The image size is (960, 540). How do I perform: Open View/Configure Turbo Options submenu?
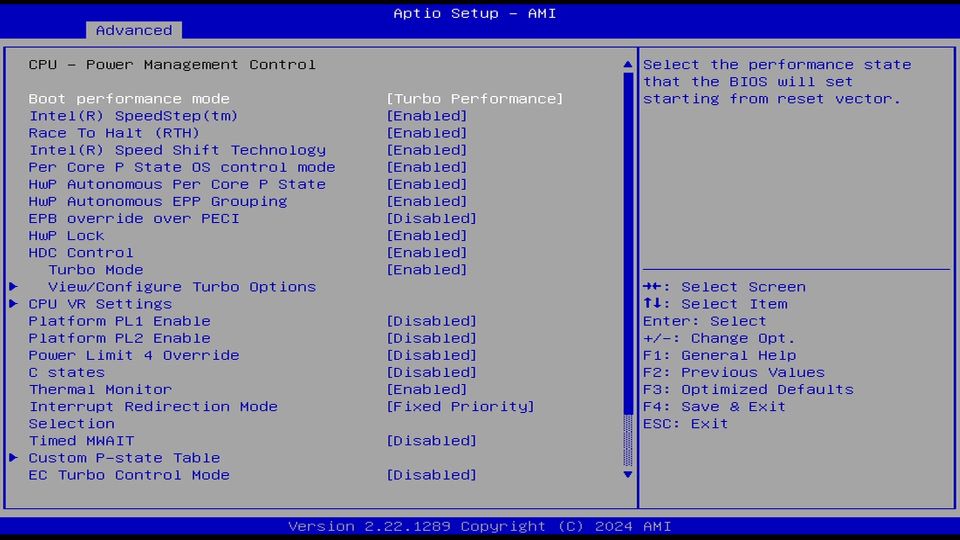pos(182,287)
